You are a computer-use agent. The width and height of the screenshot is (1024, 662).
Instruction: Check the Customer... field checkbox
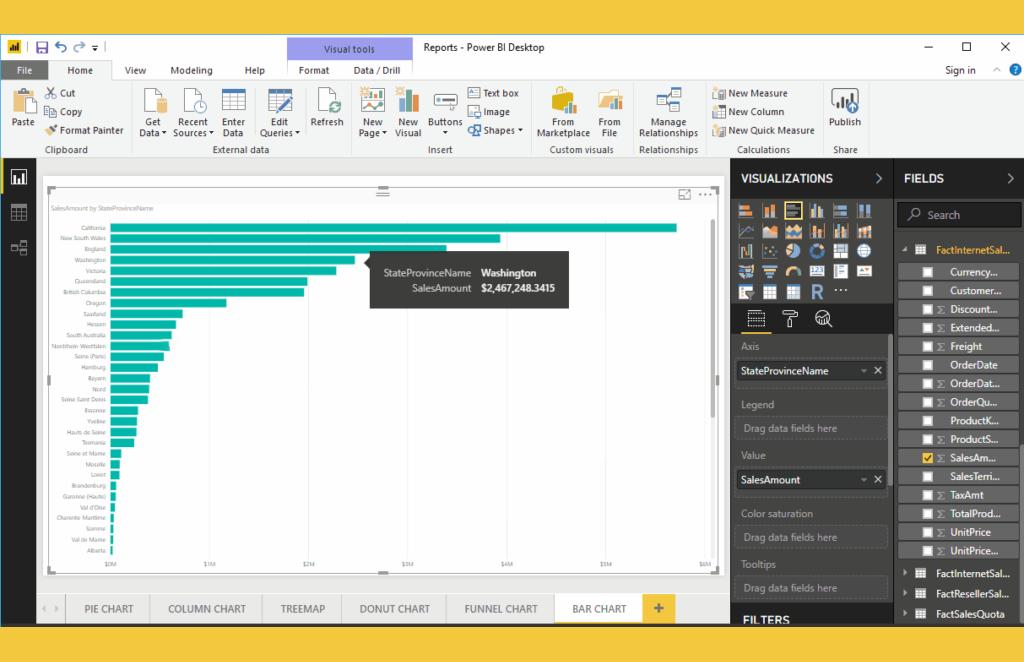927,291
